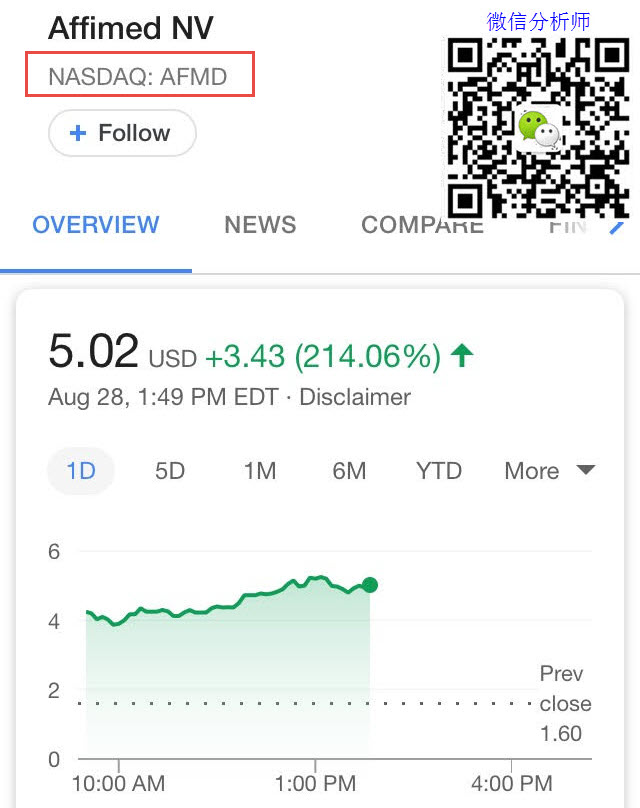Image resolution: width=640 pixels, height=808 pixels.
Task: Click the WeChat logo inside QR code
Action: 538,128
